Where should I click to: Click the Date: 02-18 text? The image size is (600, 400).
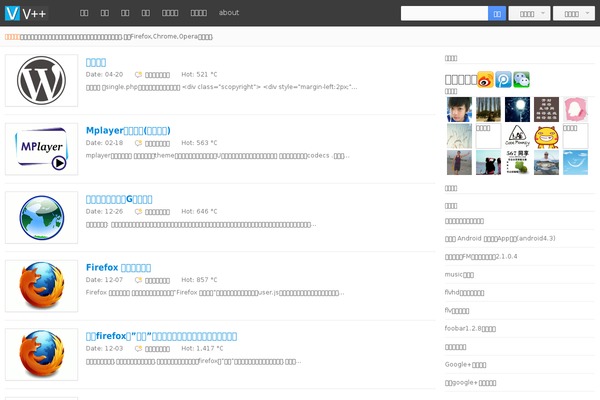104,143
